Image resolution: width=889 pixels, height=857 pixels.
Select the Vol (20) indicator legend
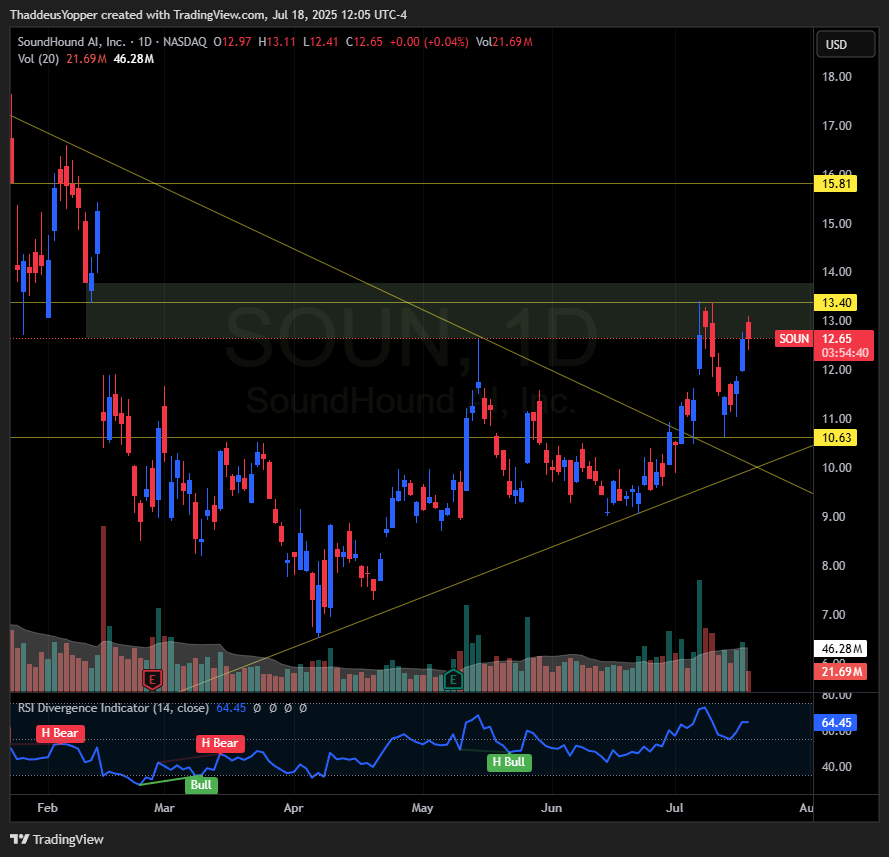click(x=38, y=59)
